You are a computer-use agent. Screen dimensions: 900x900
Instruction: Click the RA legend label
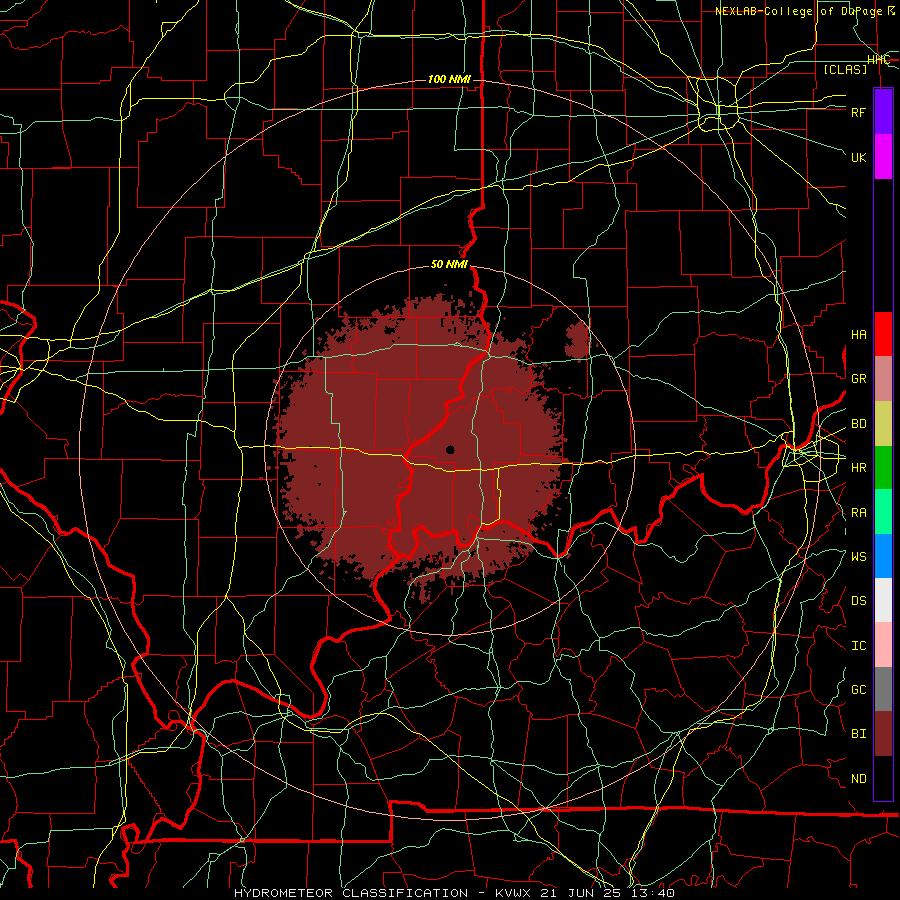coord(858,513)
